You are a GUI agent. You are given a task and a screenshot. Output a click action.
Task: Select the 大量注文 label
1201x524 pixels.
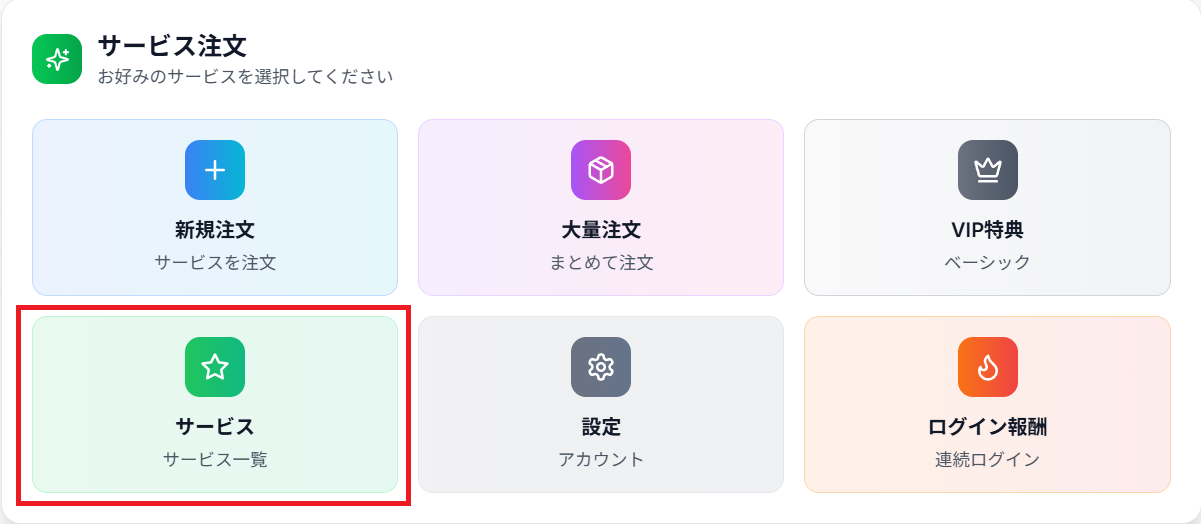[x=601, y=230]
